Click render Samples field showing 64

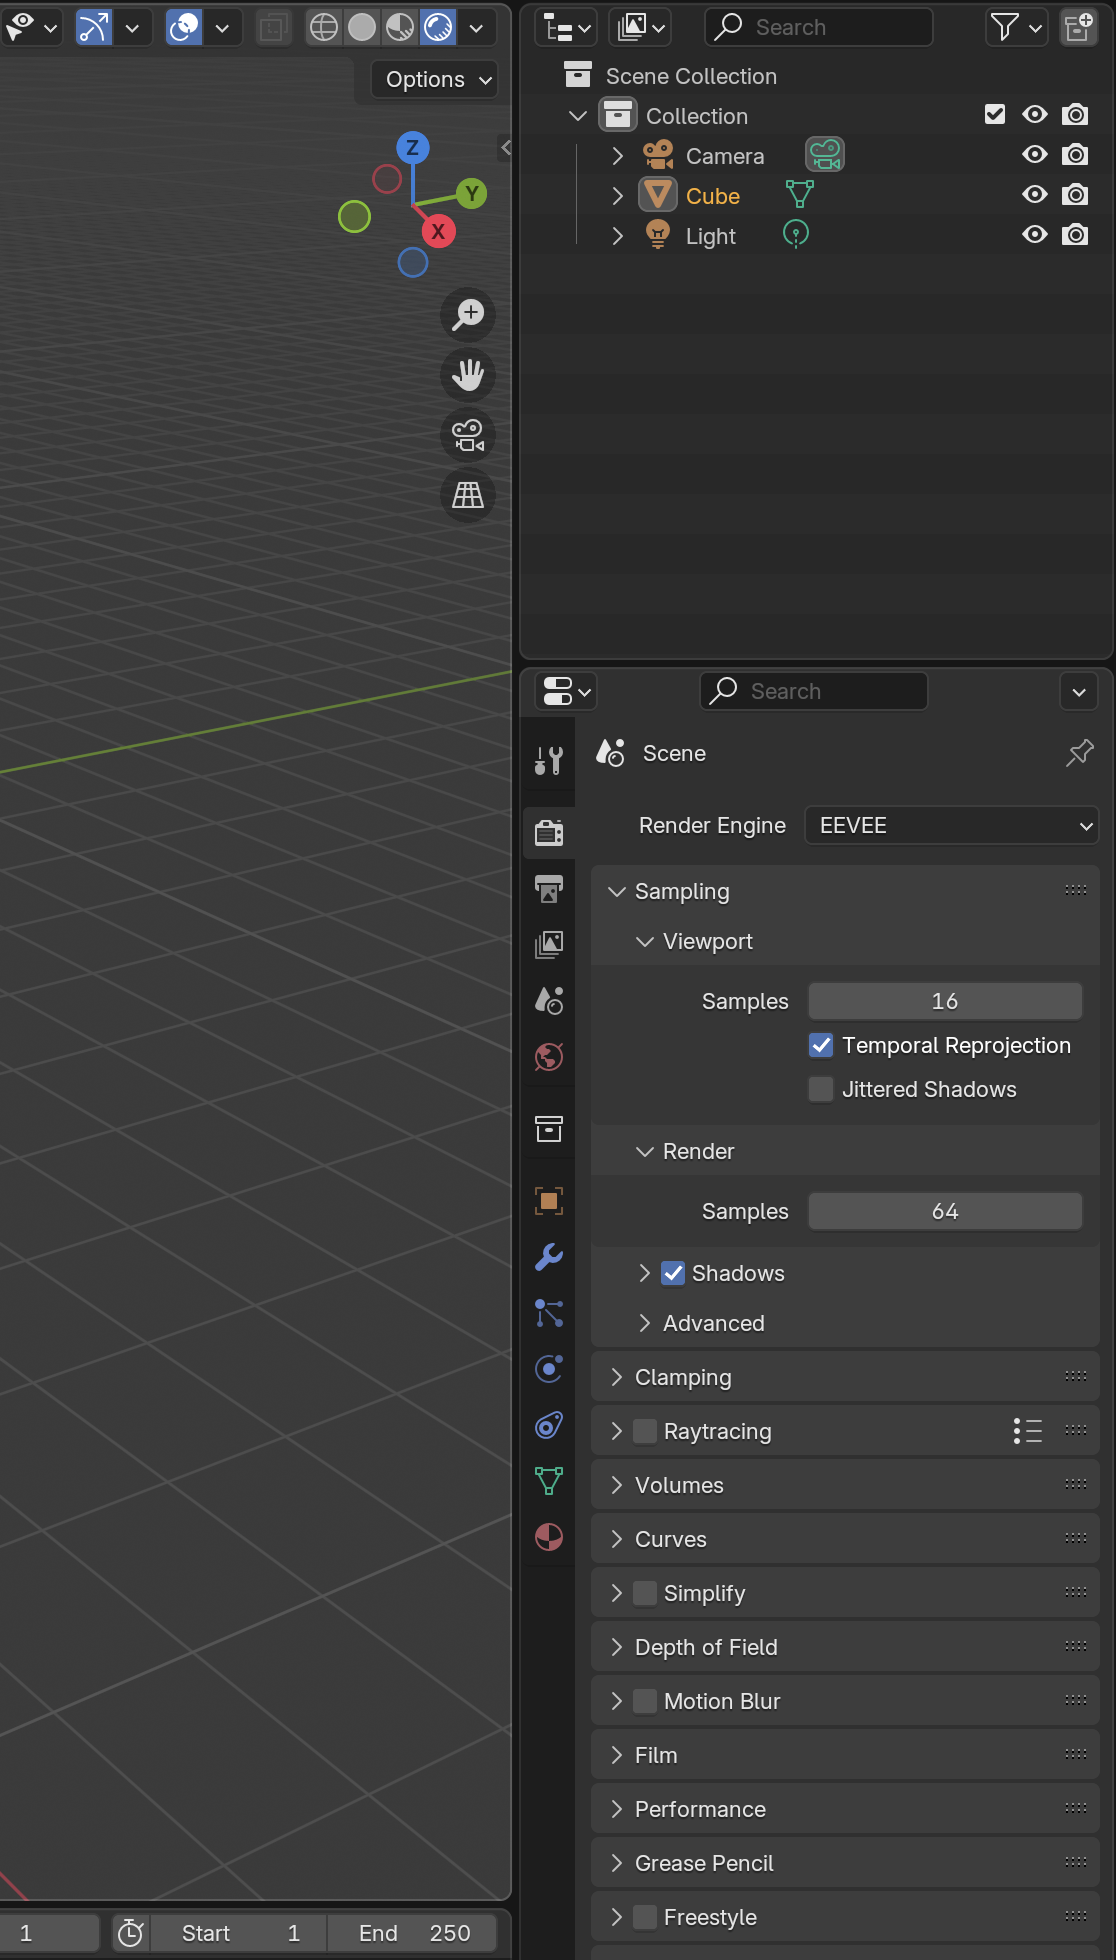[x=945, y=1211]
